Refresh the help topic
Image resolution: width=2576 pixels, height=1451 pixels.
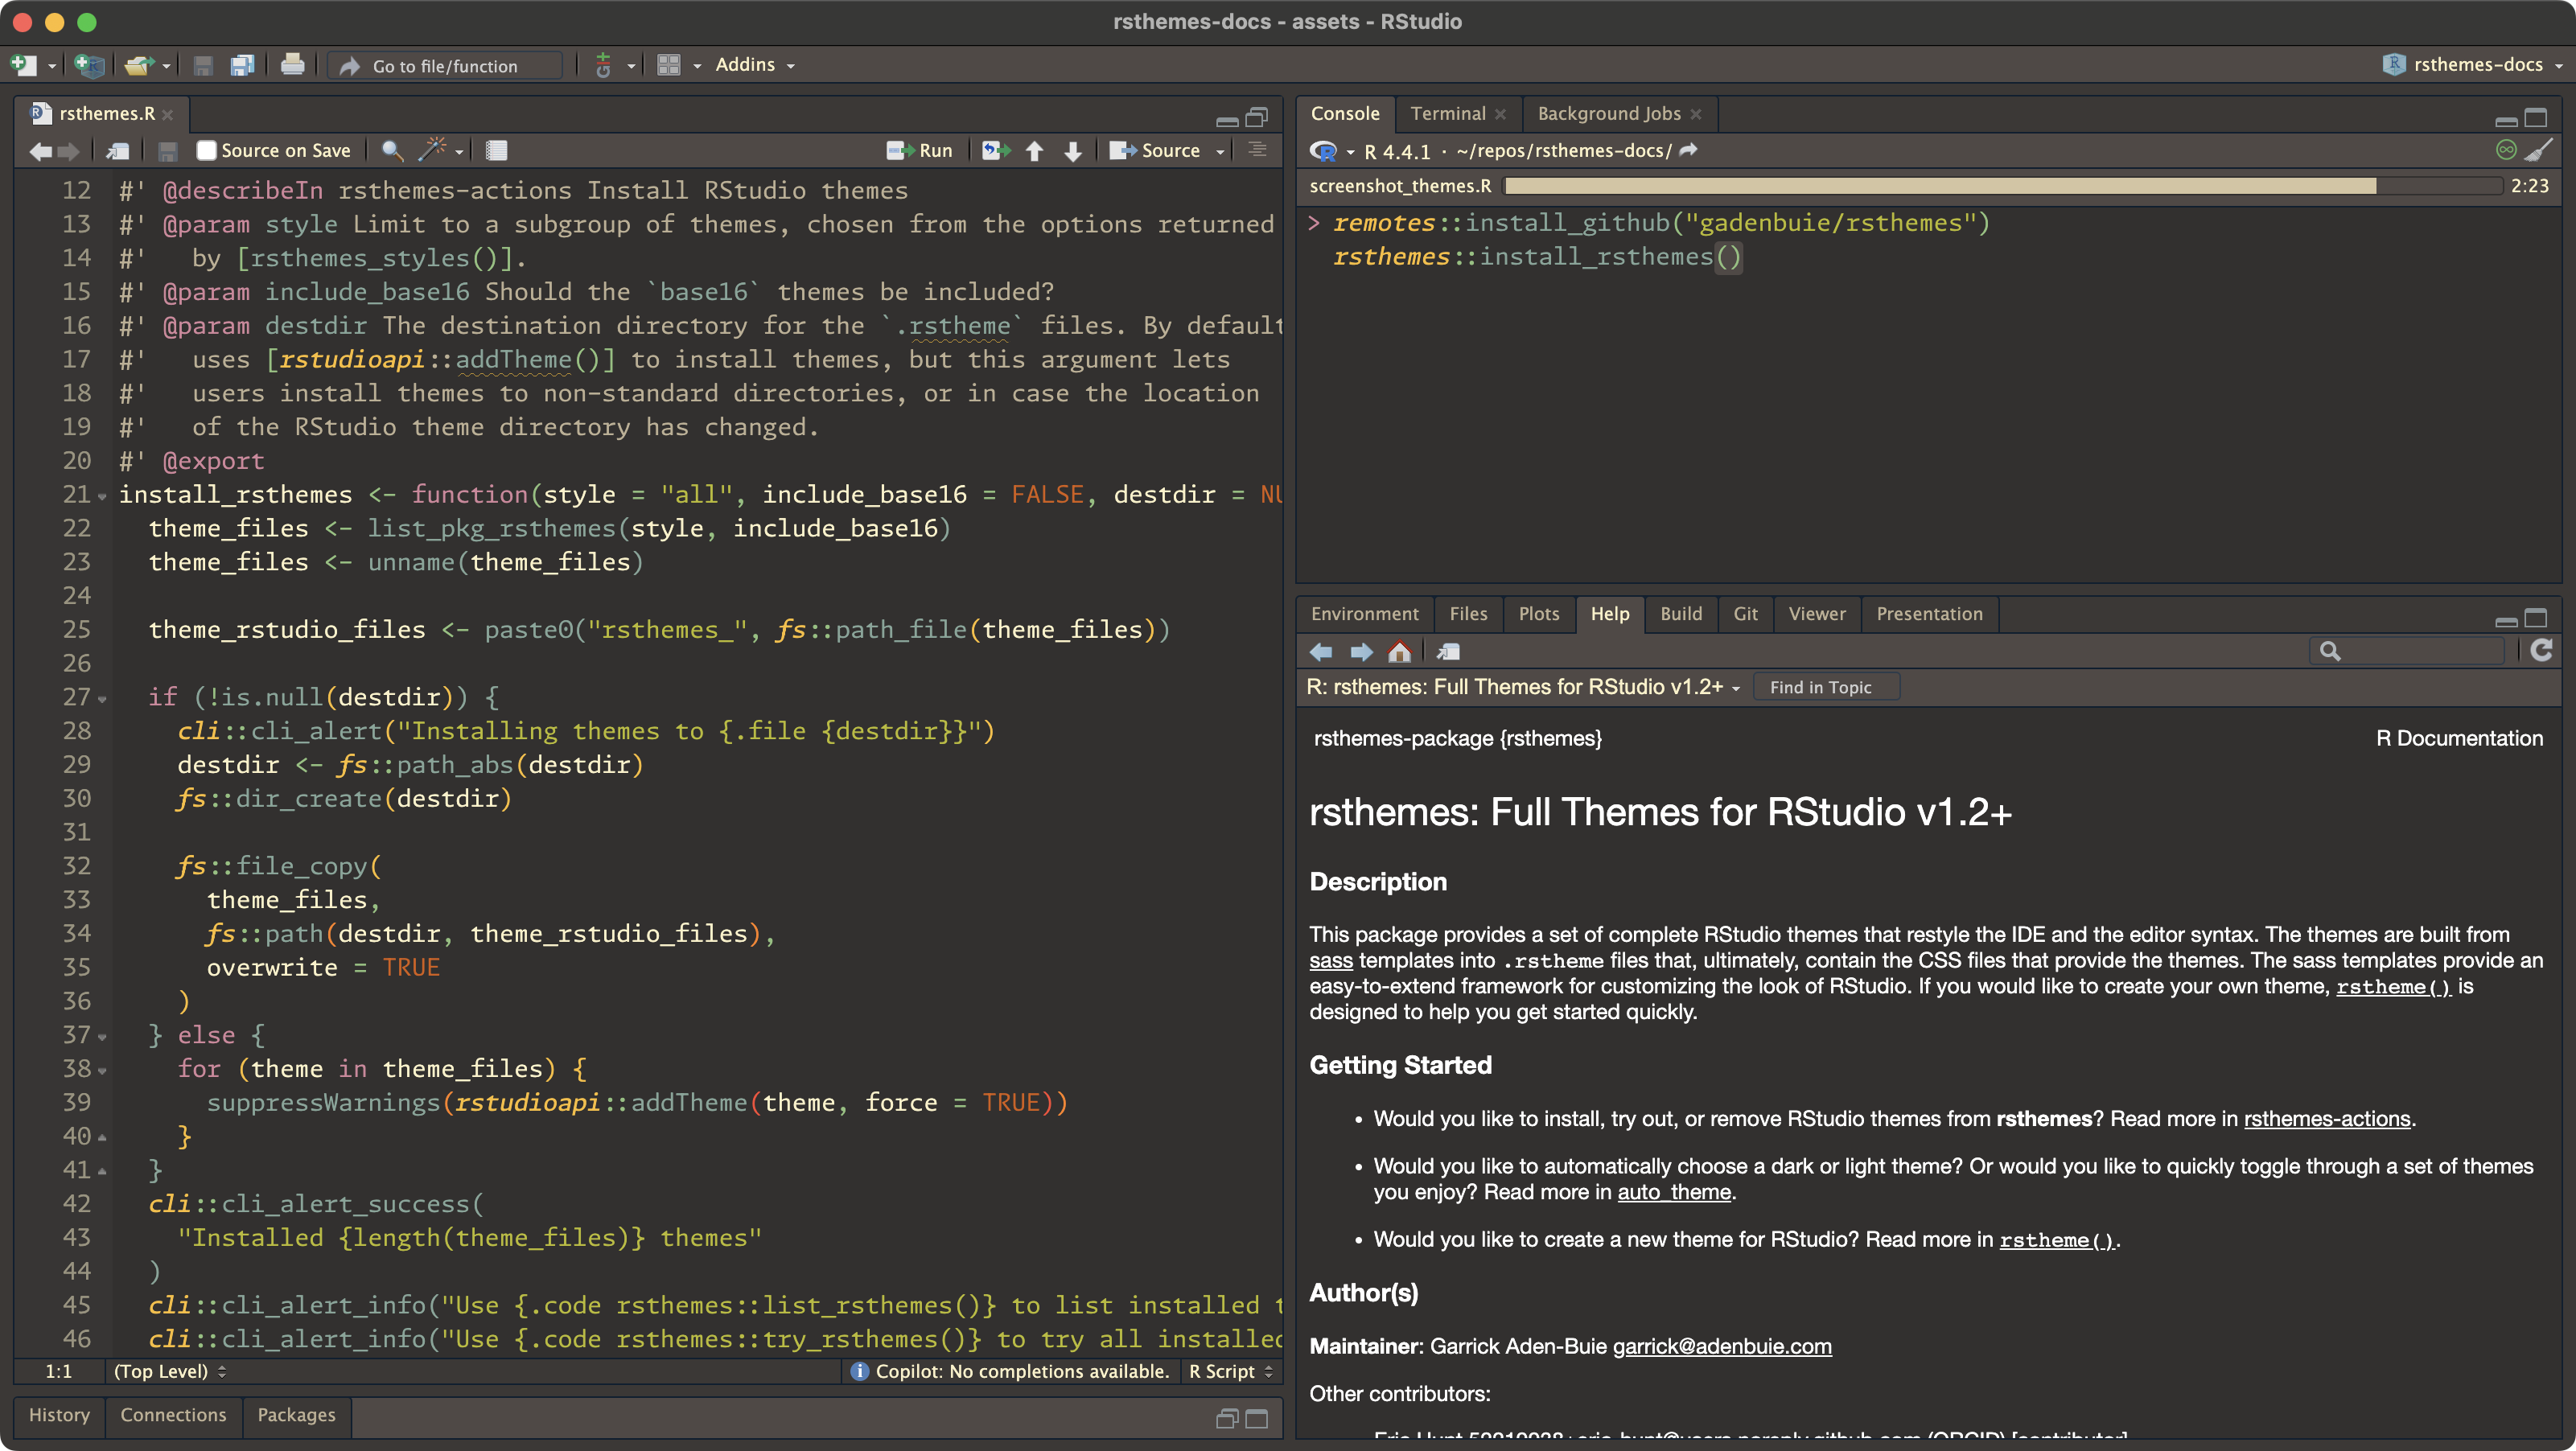[2541, 651]
